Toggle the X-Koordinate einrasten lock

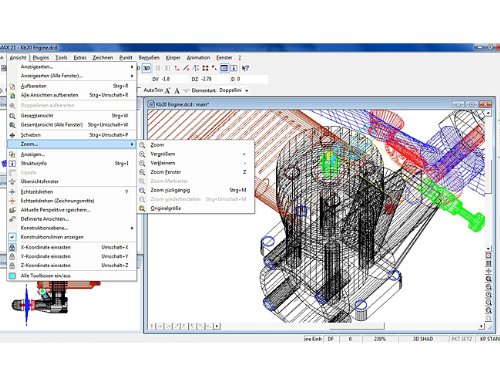12,247
